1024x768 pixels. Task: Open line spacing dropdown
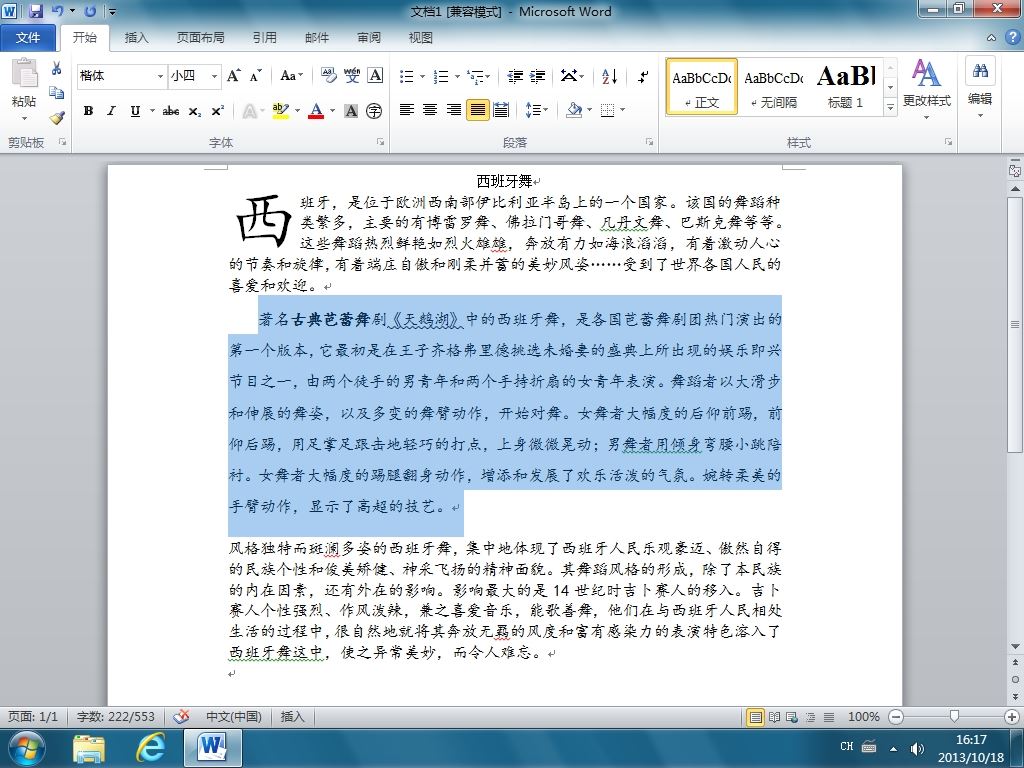[537, 110]
